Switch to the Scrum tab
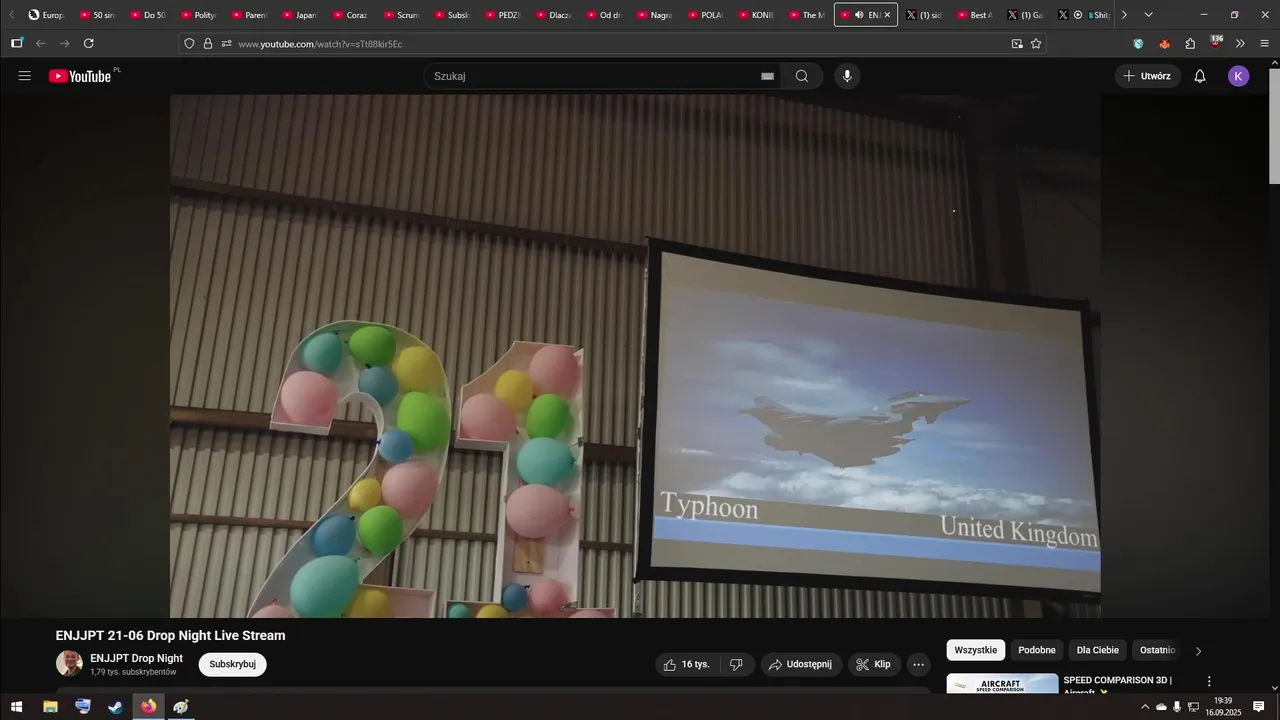The image size is (1280, 720). point(402,15)
